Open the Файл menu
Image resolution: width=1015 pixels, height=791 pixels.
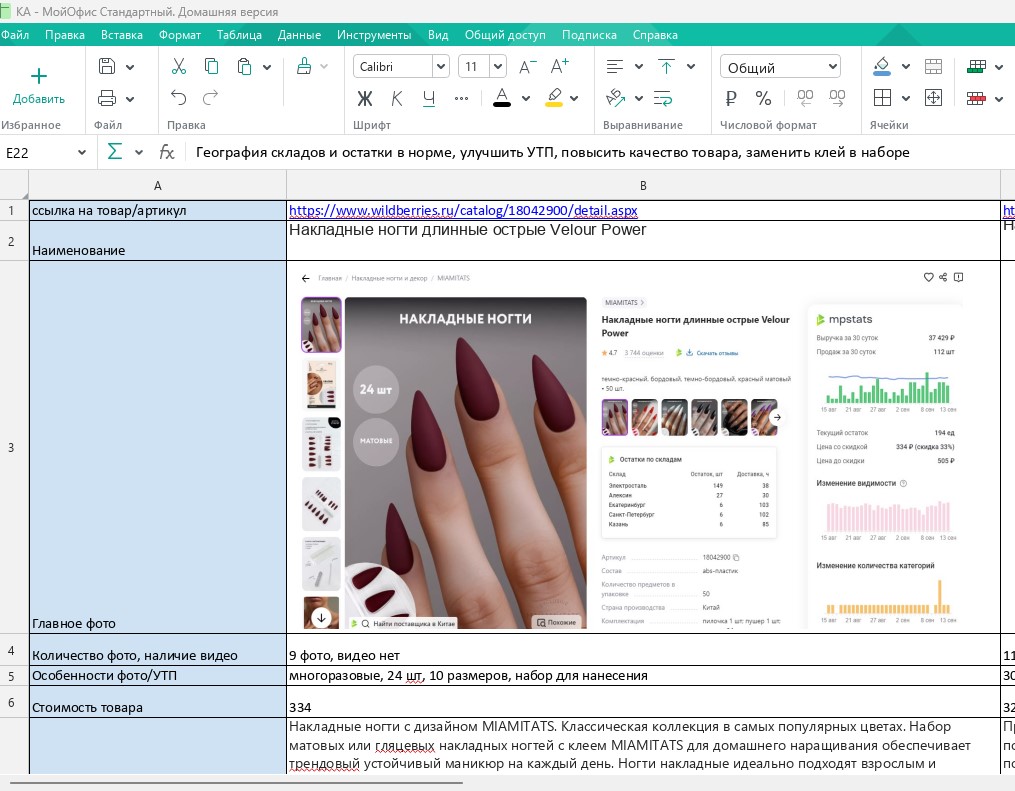(x=15, y=35)
